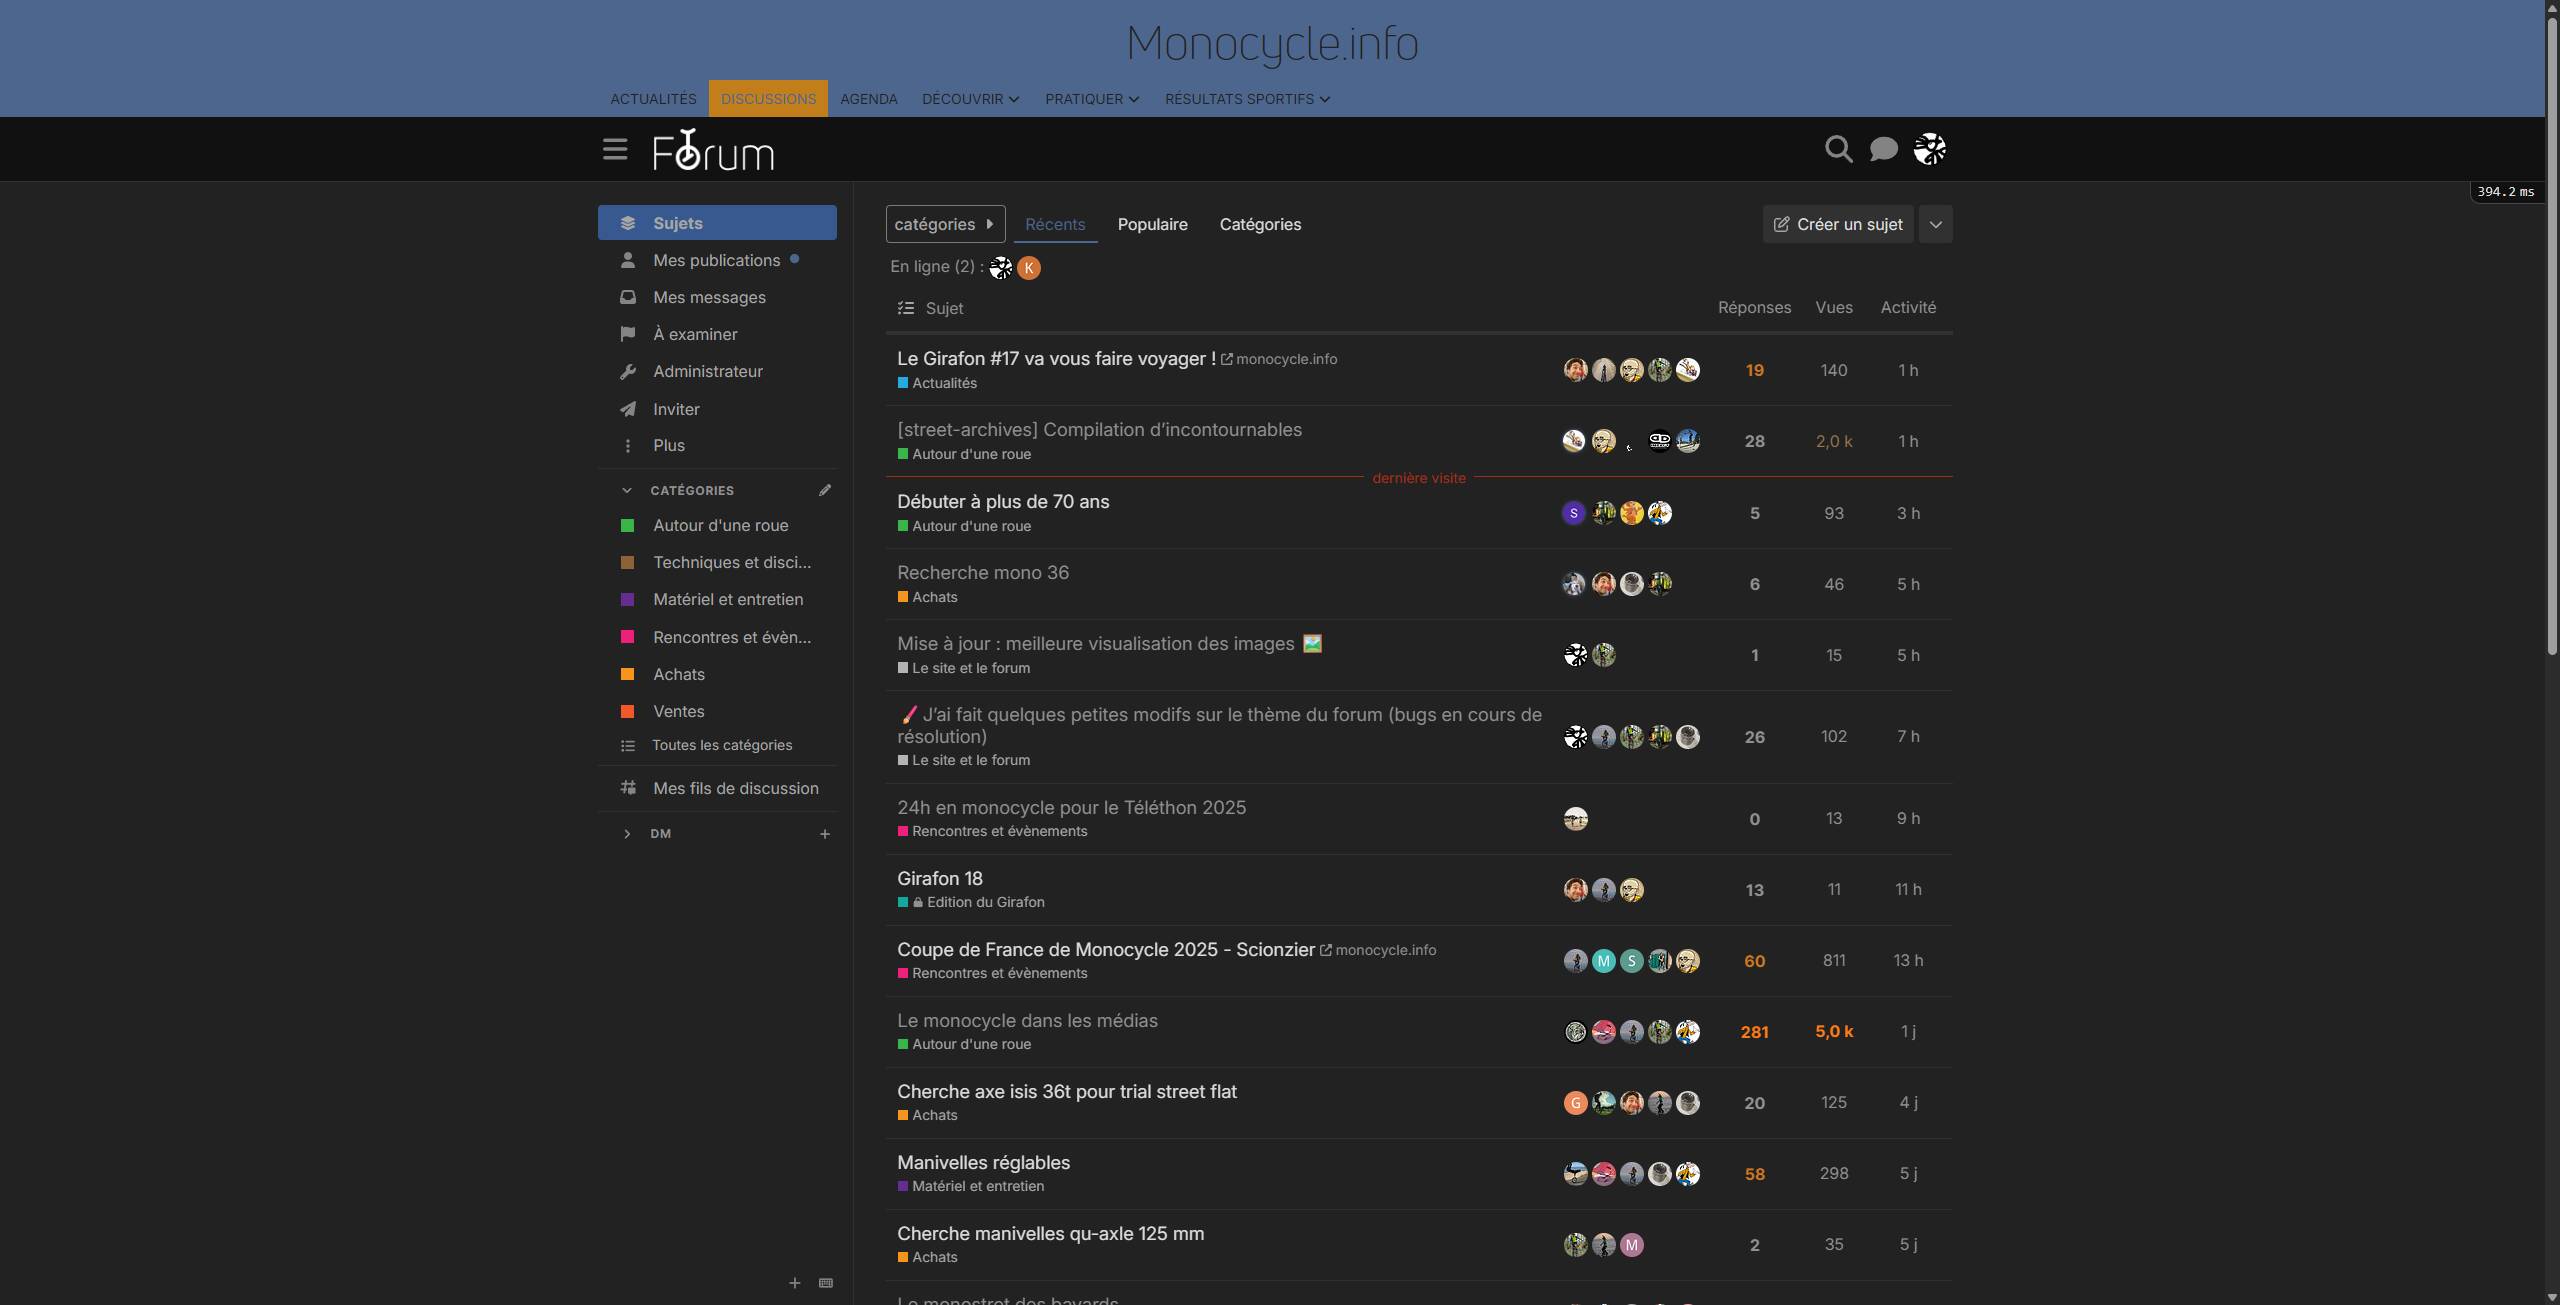Click the user avatar in forum header
Screen dimensions: 2560x1305
coord(1929,149)
